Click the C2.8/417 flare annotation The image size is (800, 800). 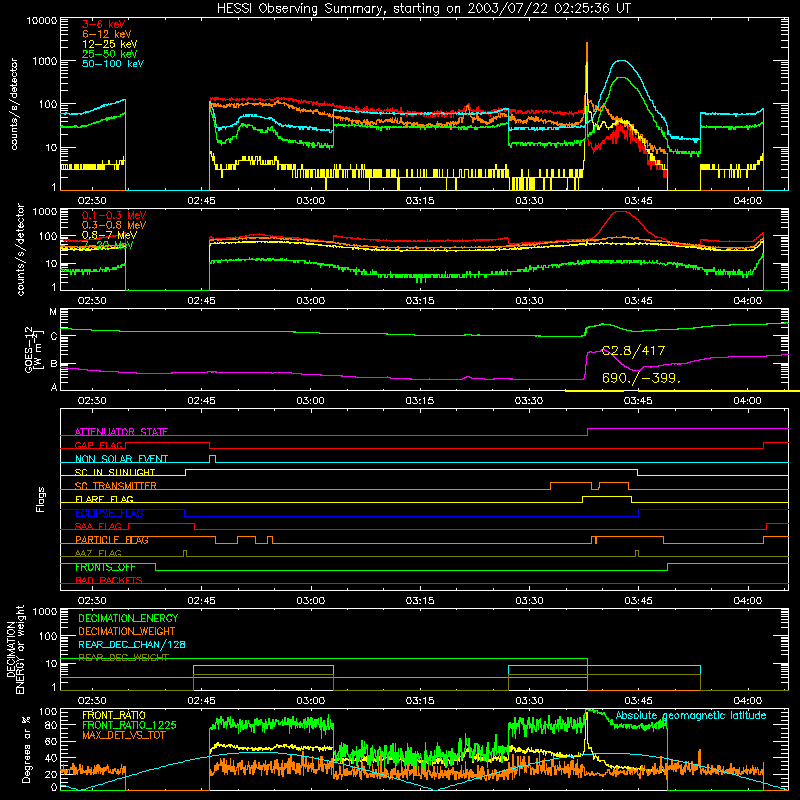(633, 351)
